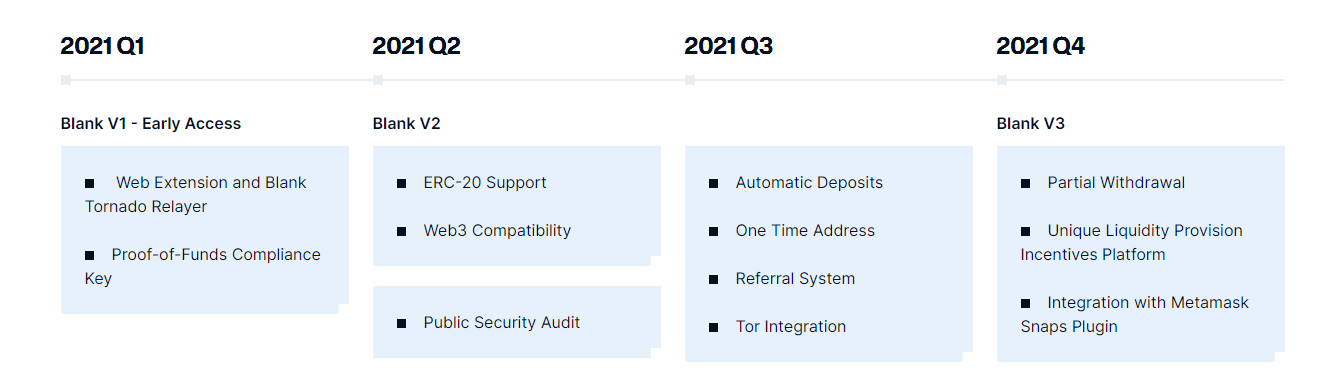Screen dimensions: 1322x386
Task: Click the bullet beside One Time Address
Action: (x=714, y=231)
